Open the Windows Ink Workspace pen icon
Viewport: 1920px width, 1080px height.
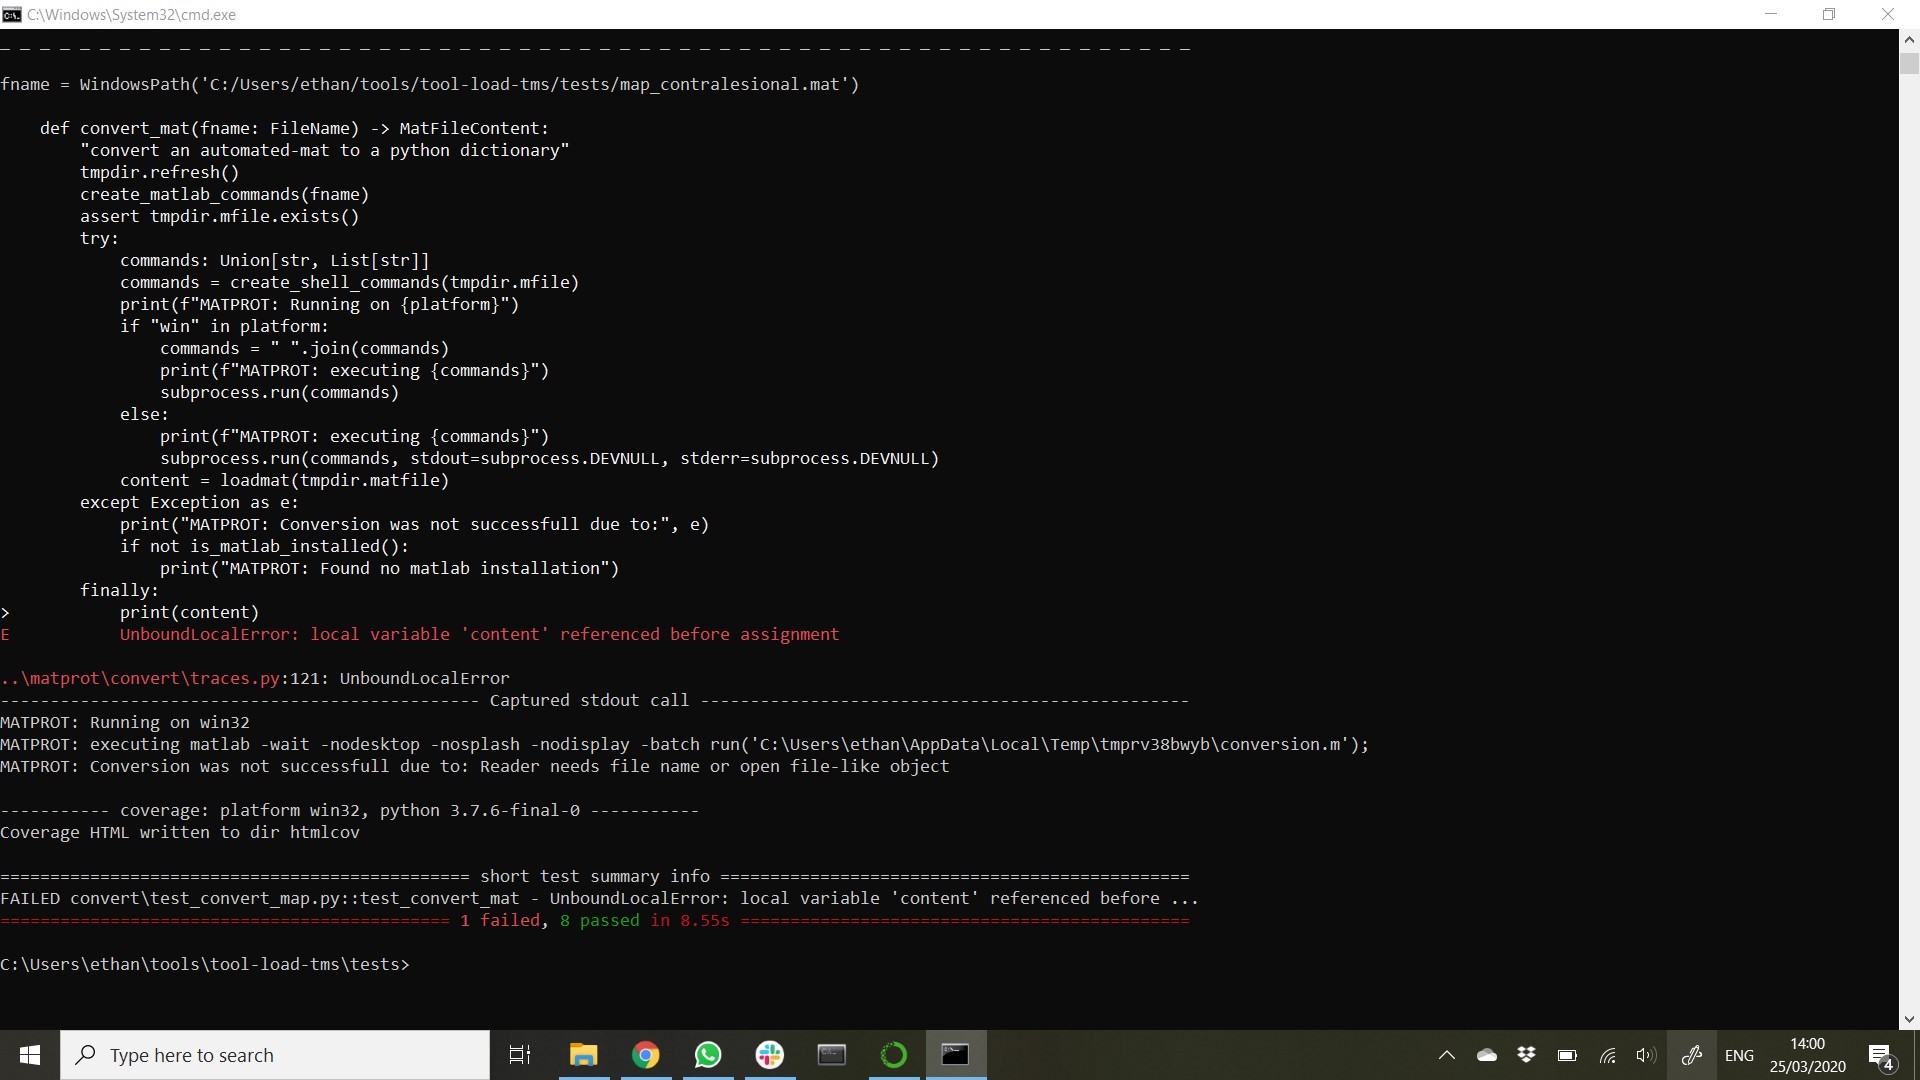coord(1693,1055)
